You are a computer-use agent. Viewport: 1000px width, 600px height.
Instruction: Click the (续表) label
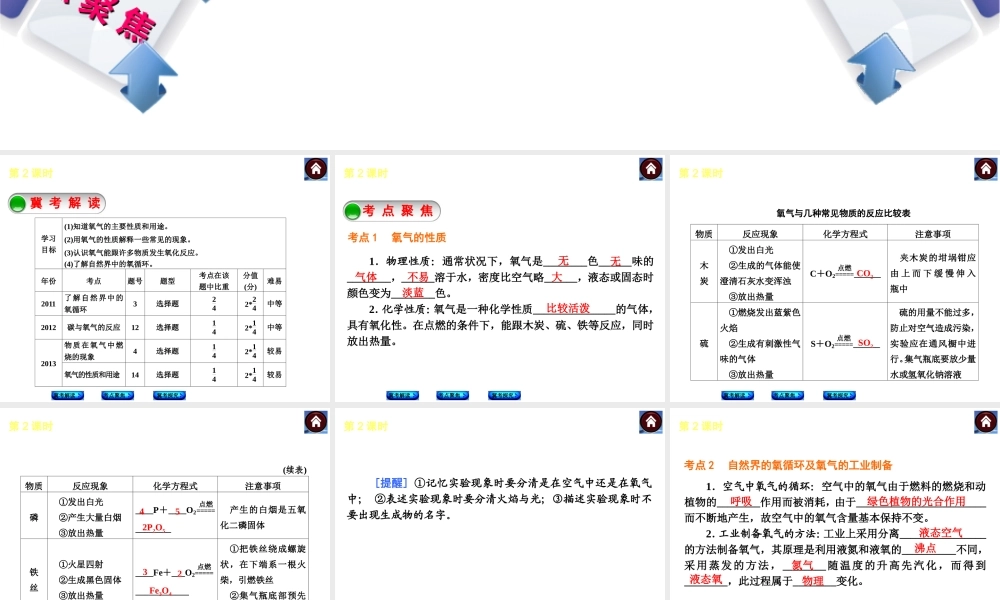click(295, 469)
